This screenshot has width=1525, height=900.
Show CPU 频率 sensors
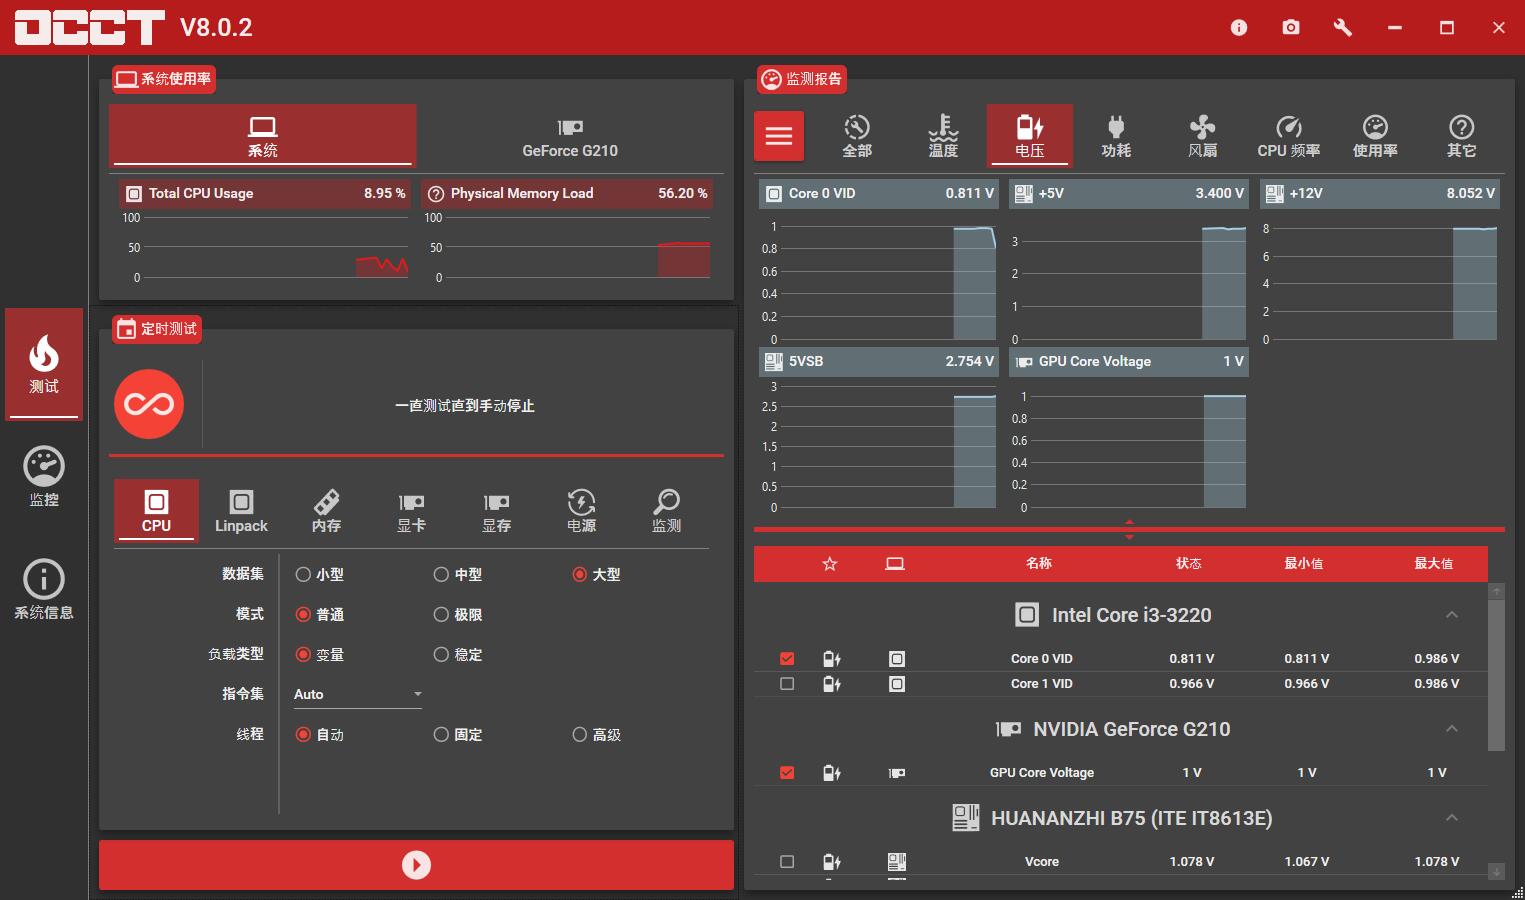1289,136
